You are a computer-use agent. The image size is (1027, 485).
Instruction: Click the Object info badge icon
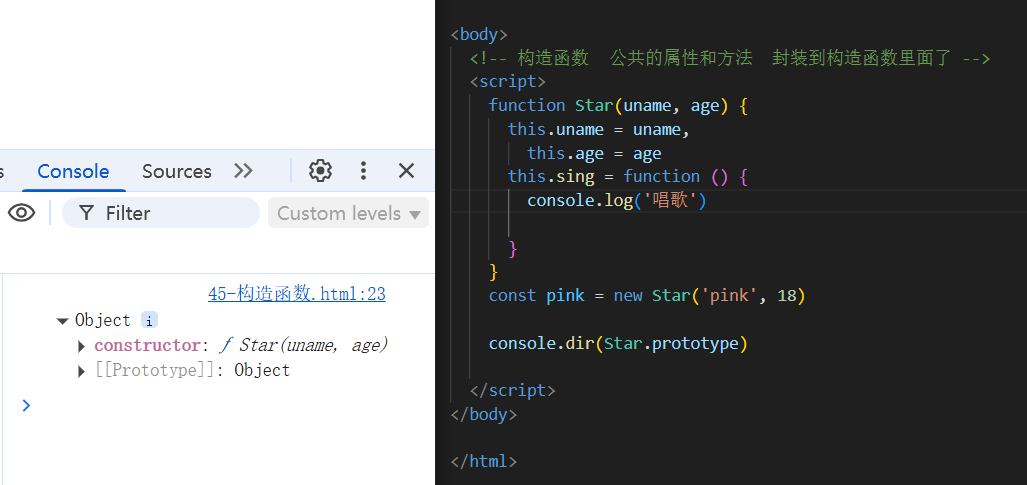[x=149, y=320]
